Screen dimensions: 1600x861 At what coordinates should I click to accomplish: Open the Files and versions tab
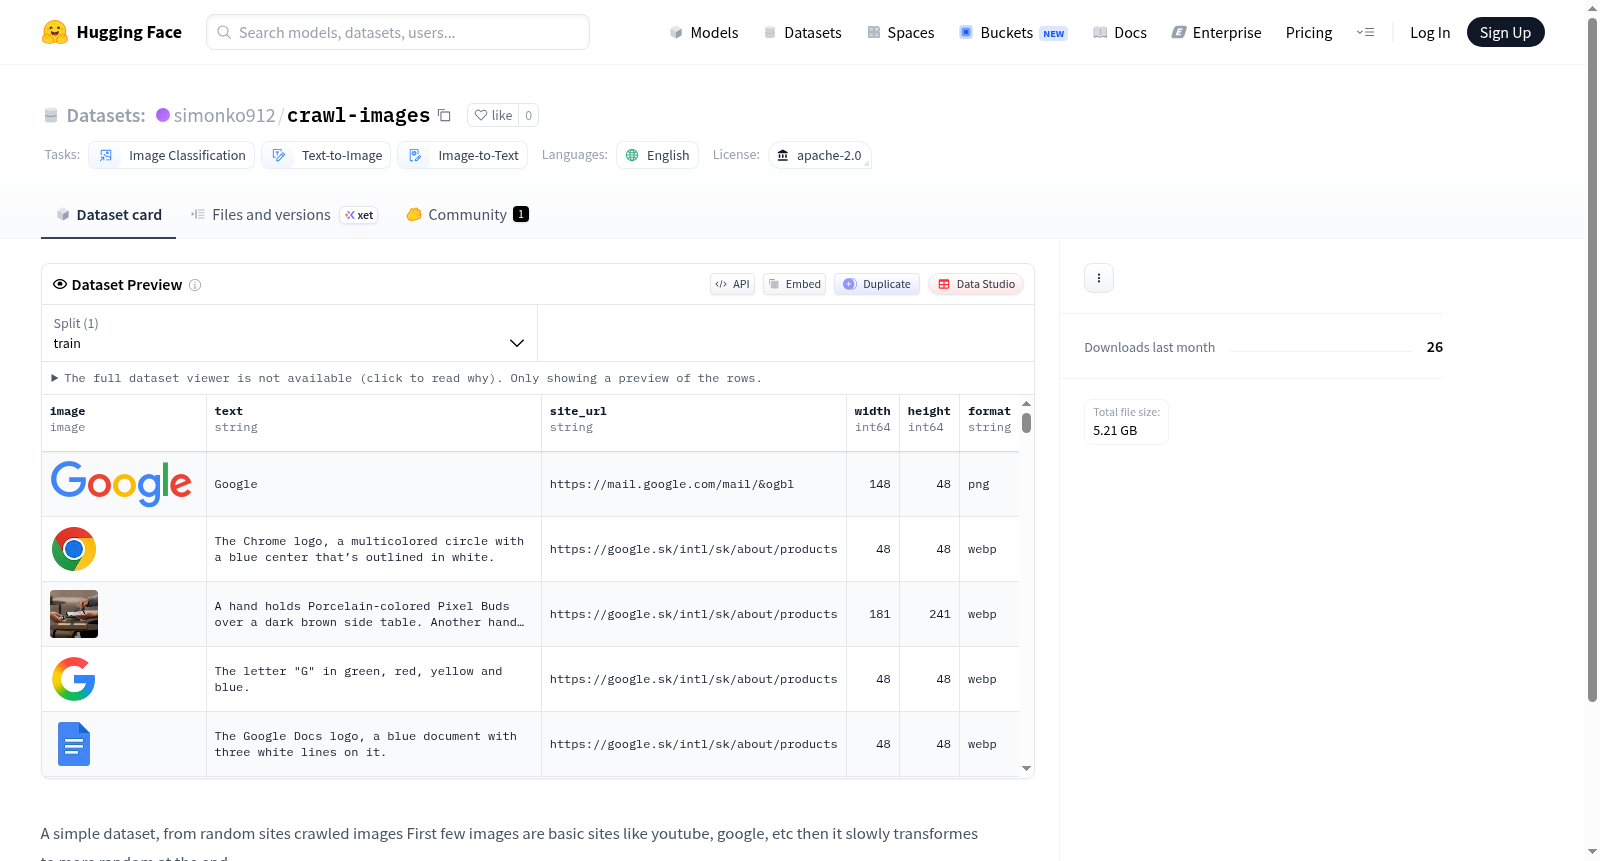(x=284, y=215)
